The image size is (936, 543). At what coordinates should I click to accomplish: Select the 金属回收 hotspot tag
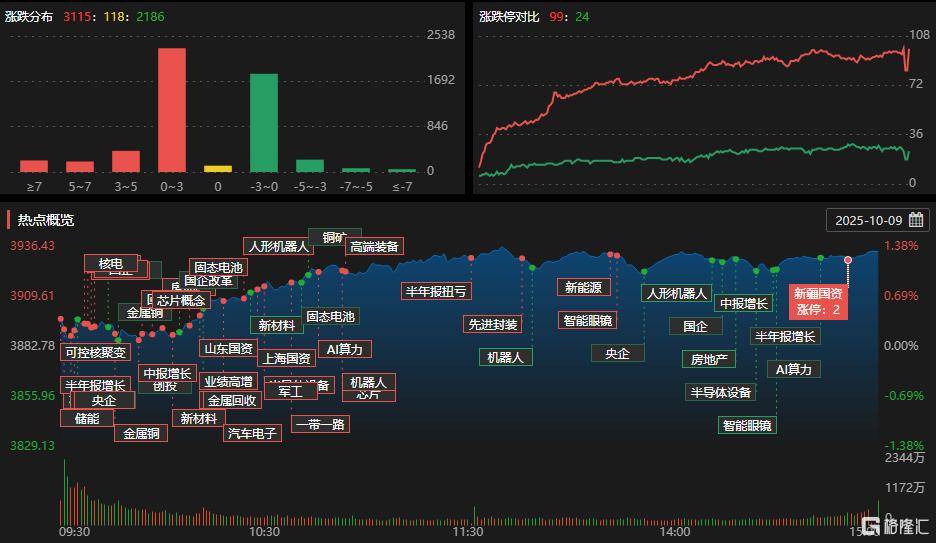point(232,400)
